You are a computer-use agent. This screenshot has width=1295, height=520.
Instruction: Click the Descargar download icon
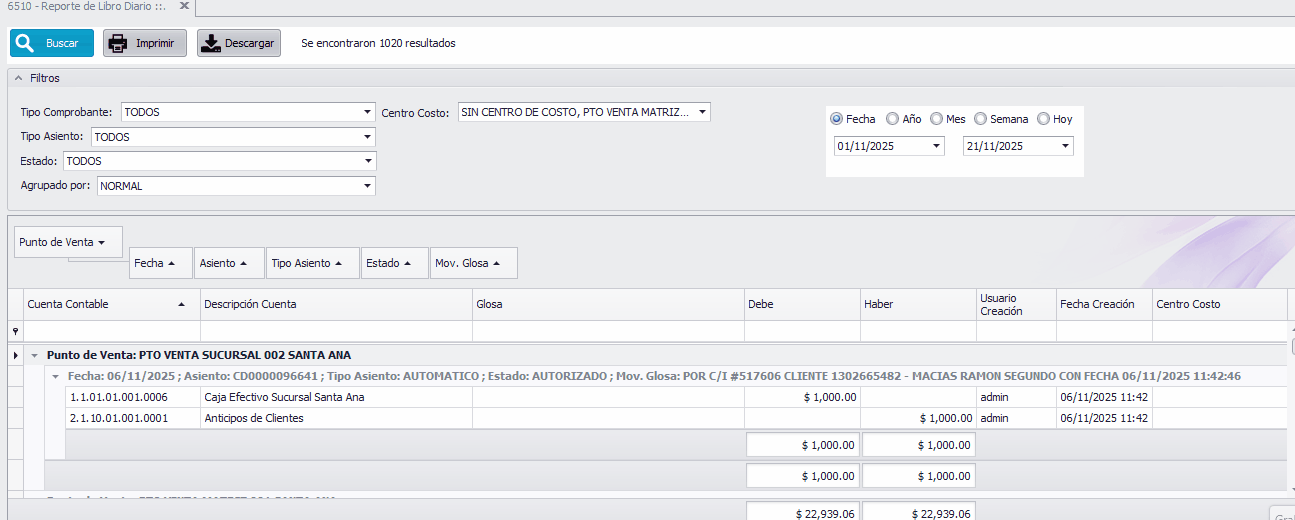210,43
